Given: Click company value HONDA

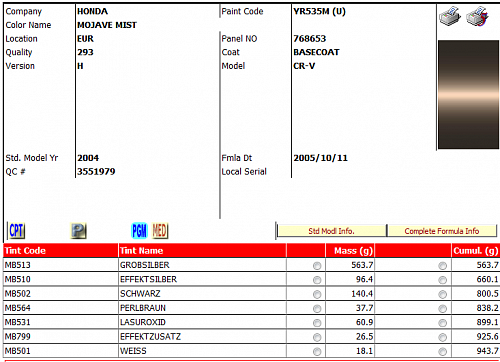Looking at the screenshot, I should [x=93, y=11].
